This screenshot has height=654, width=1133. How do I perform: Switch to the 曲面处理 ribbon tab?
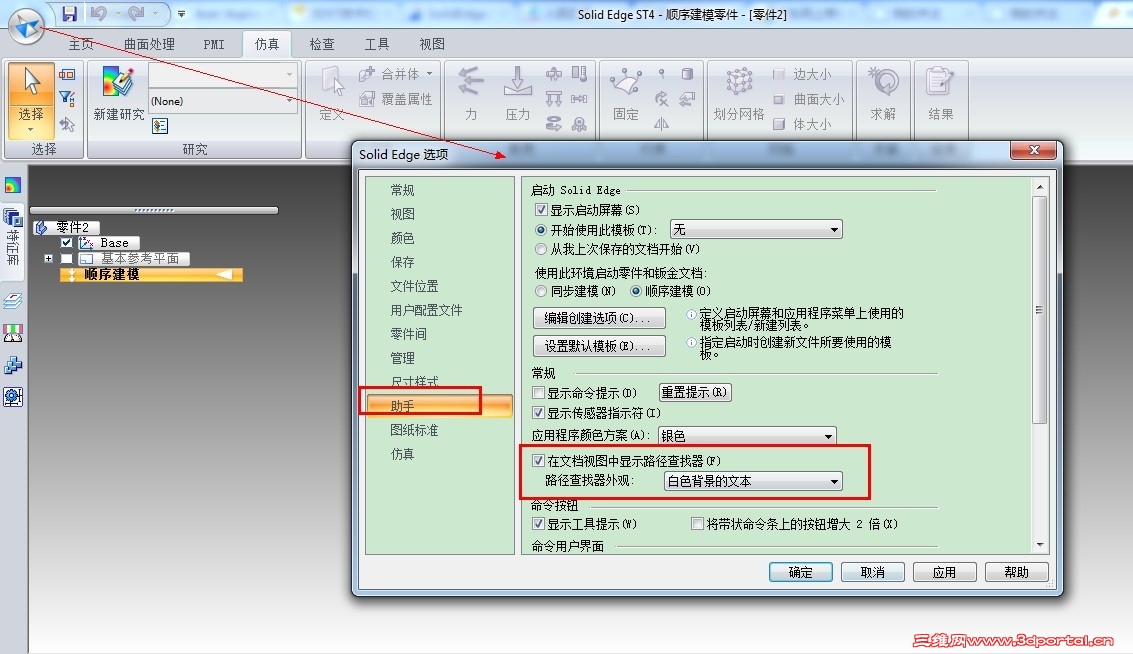click(150, 45)
